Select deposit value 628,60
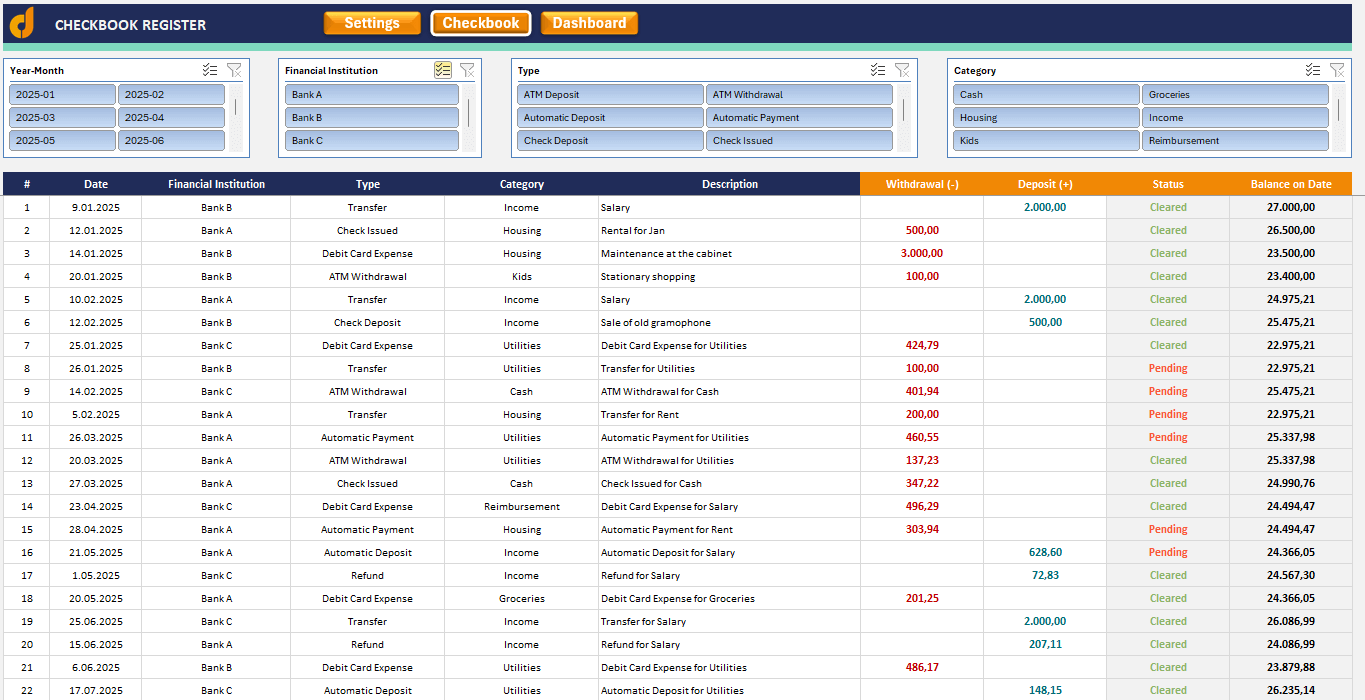Image resolution: width=1365 pixels, height=700 pixels. [1045, 553]
